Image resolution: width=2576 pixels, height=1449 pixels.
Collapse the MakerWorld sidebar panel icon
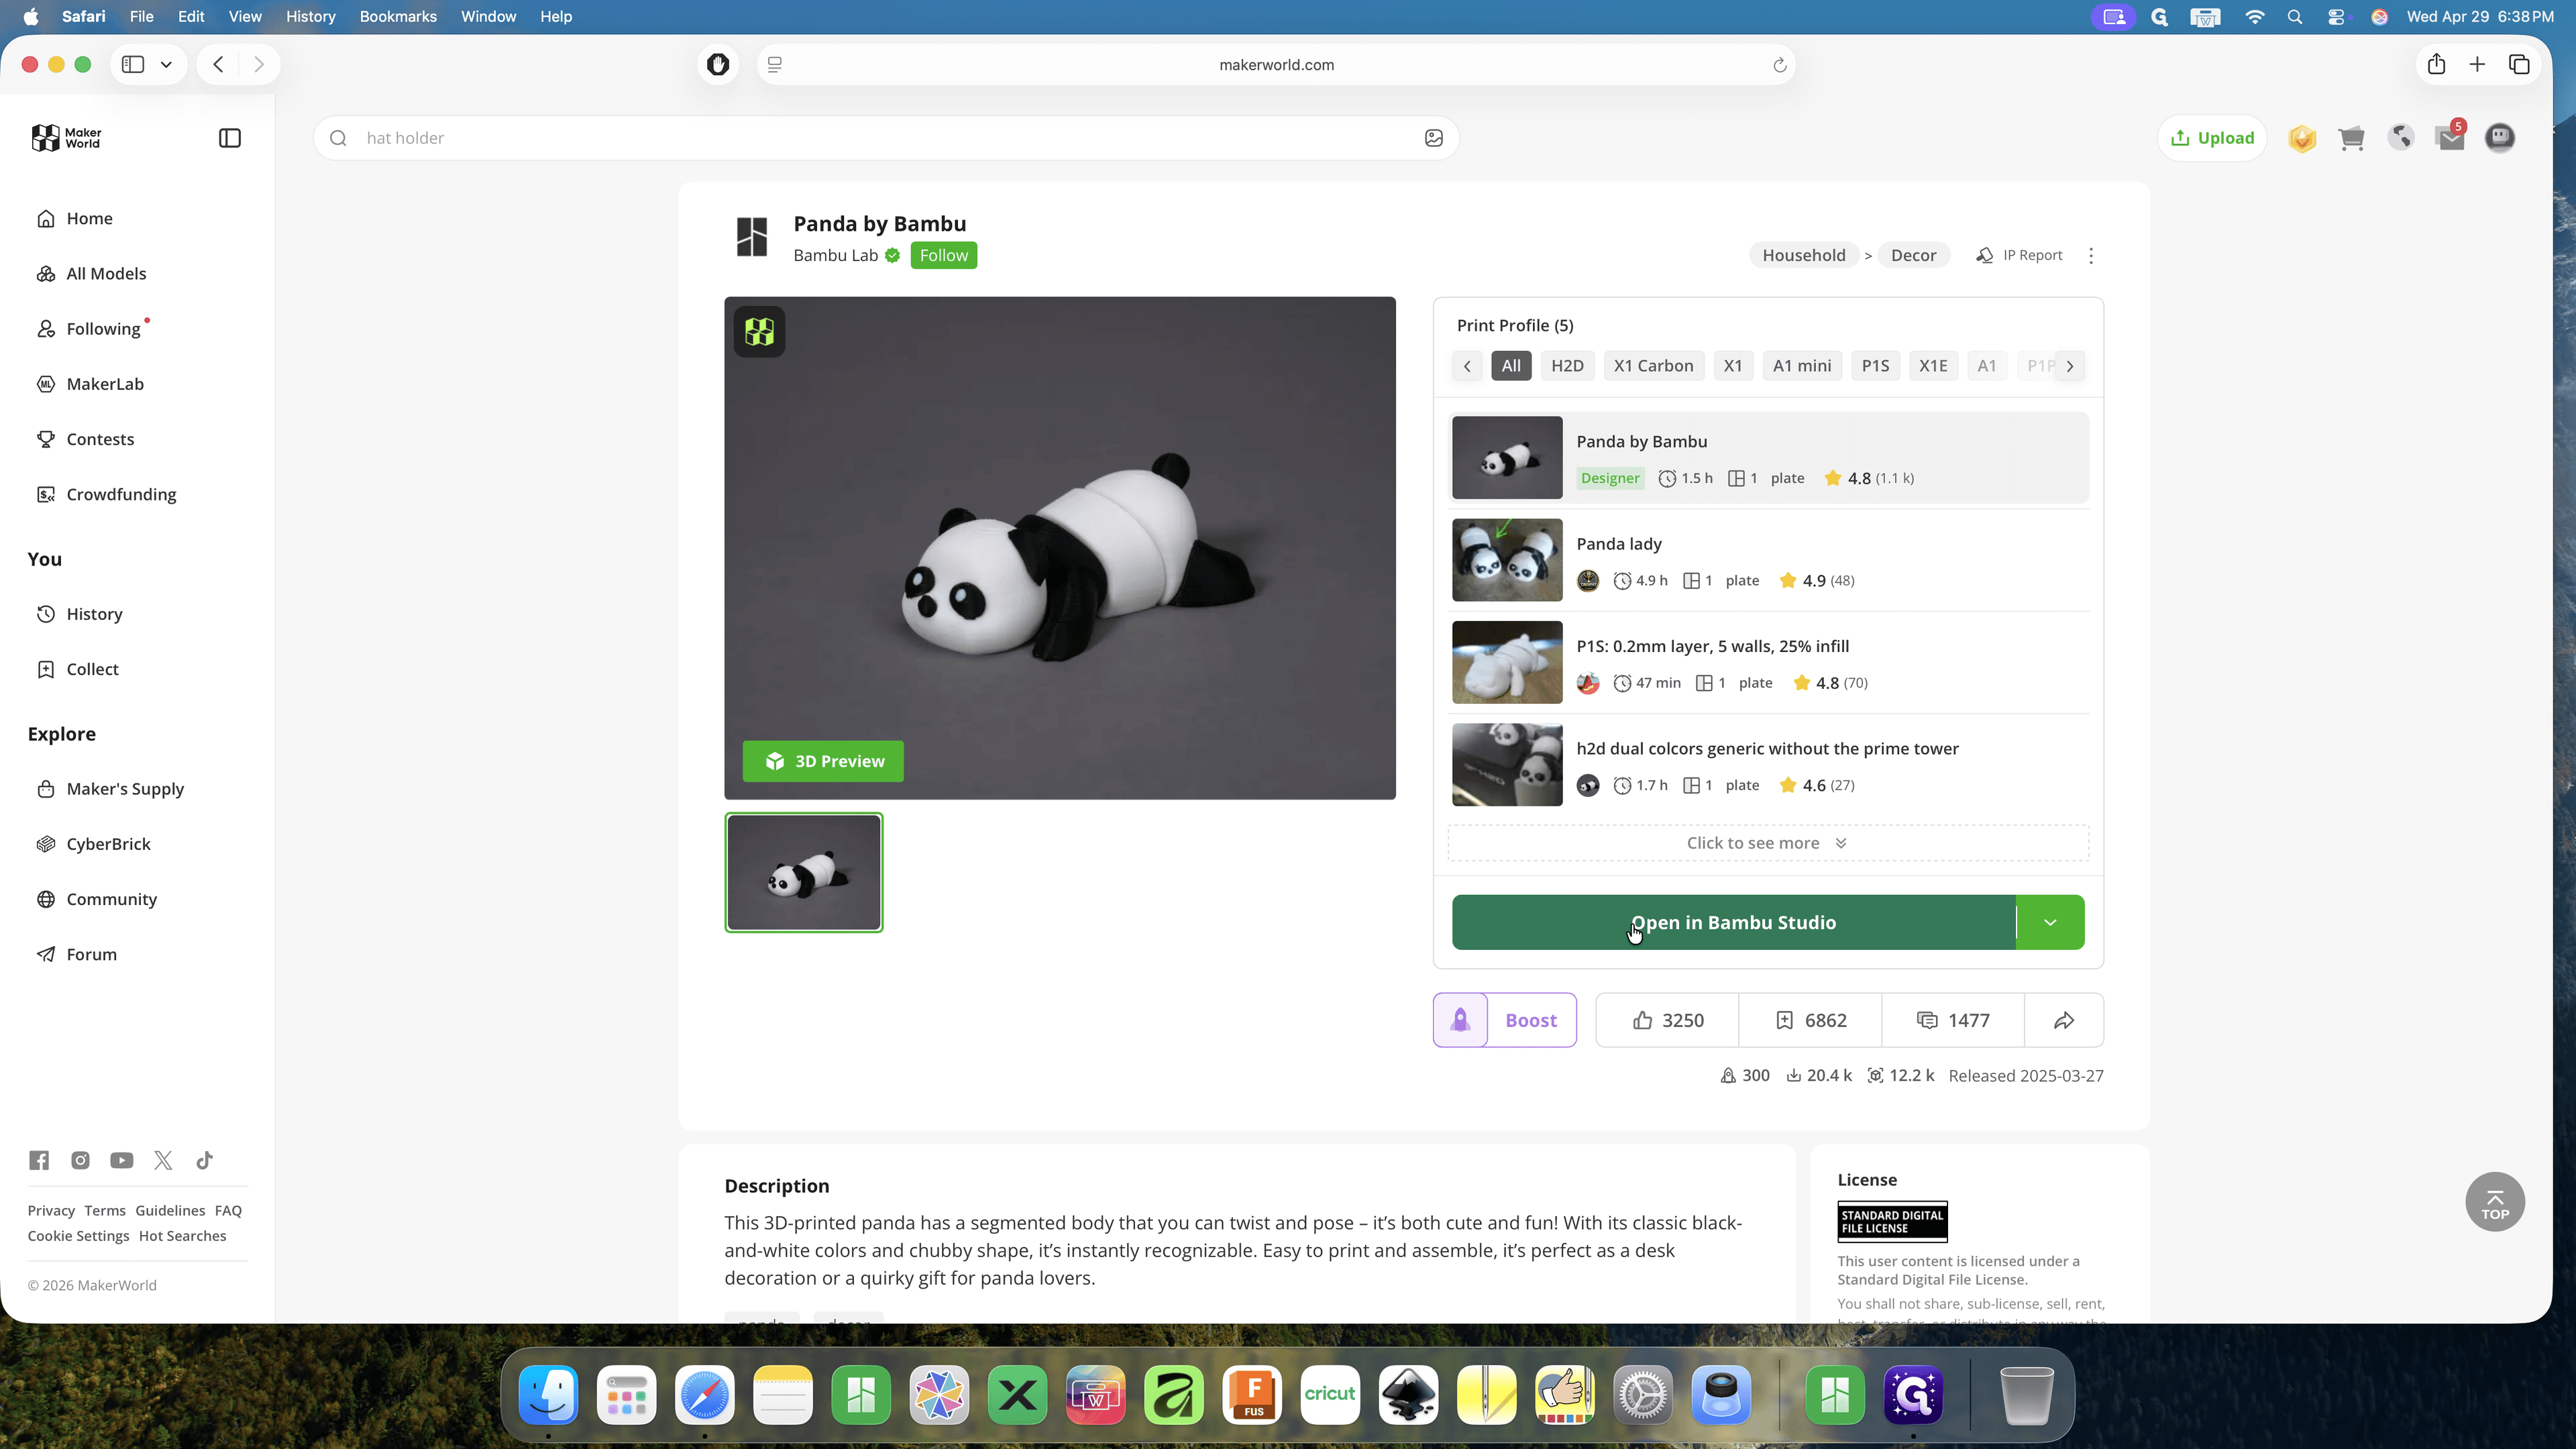229,138
